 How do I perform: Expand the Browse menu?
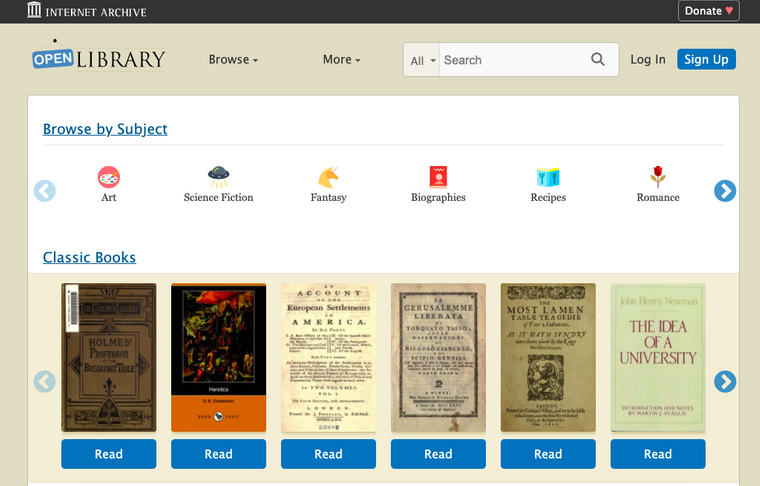tap(233, 60)
